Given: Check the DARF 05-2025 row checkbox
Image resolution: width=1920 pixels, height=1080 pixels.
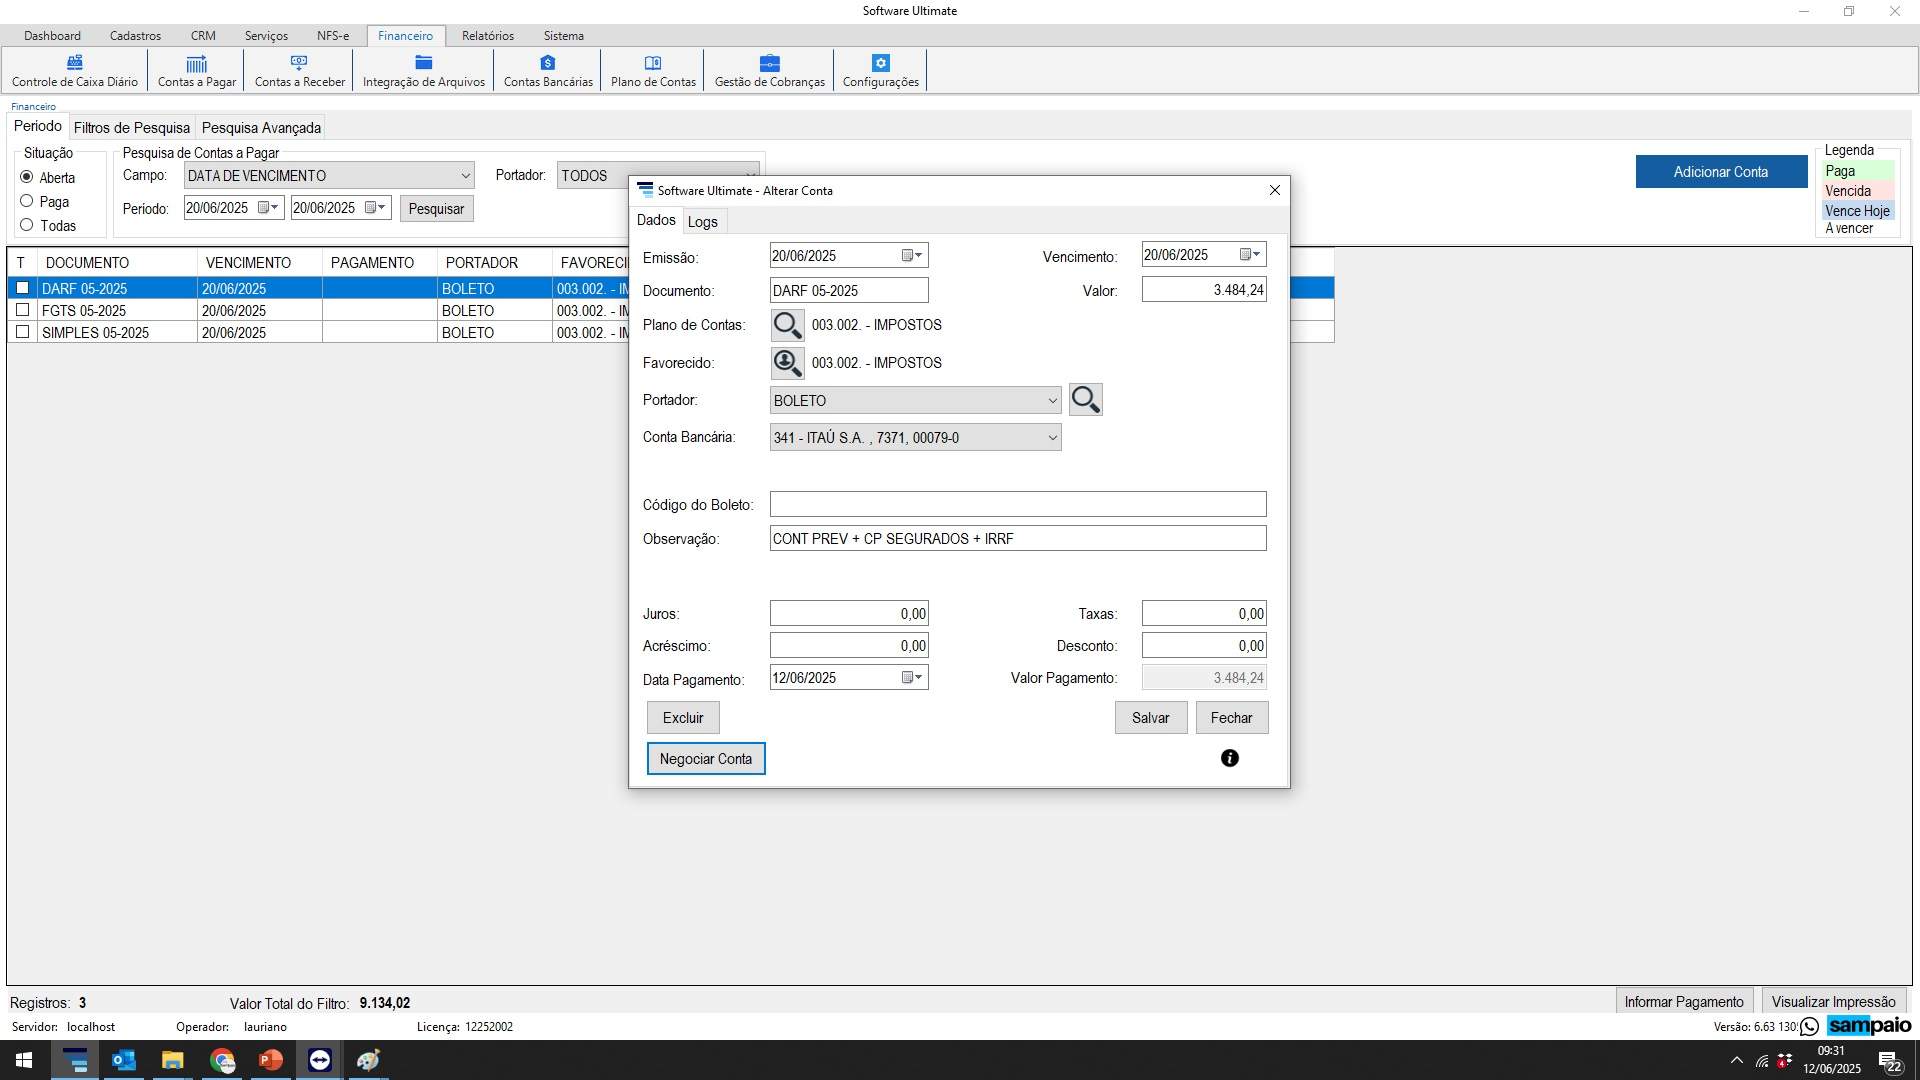Looking at the screenshot, I should coord(22,288).
